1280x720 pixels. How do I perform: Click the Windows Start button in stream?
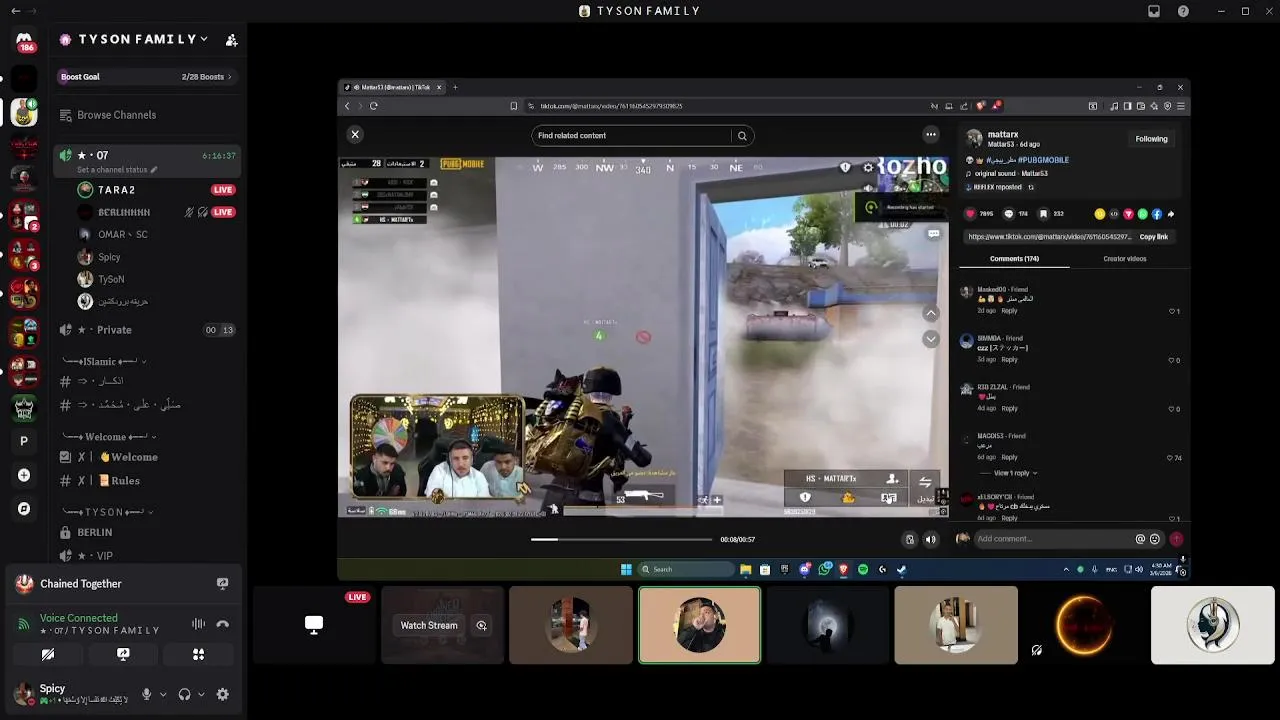click(626, 569)
